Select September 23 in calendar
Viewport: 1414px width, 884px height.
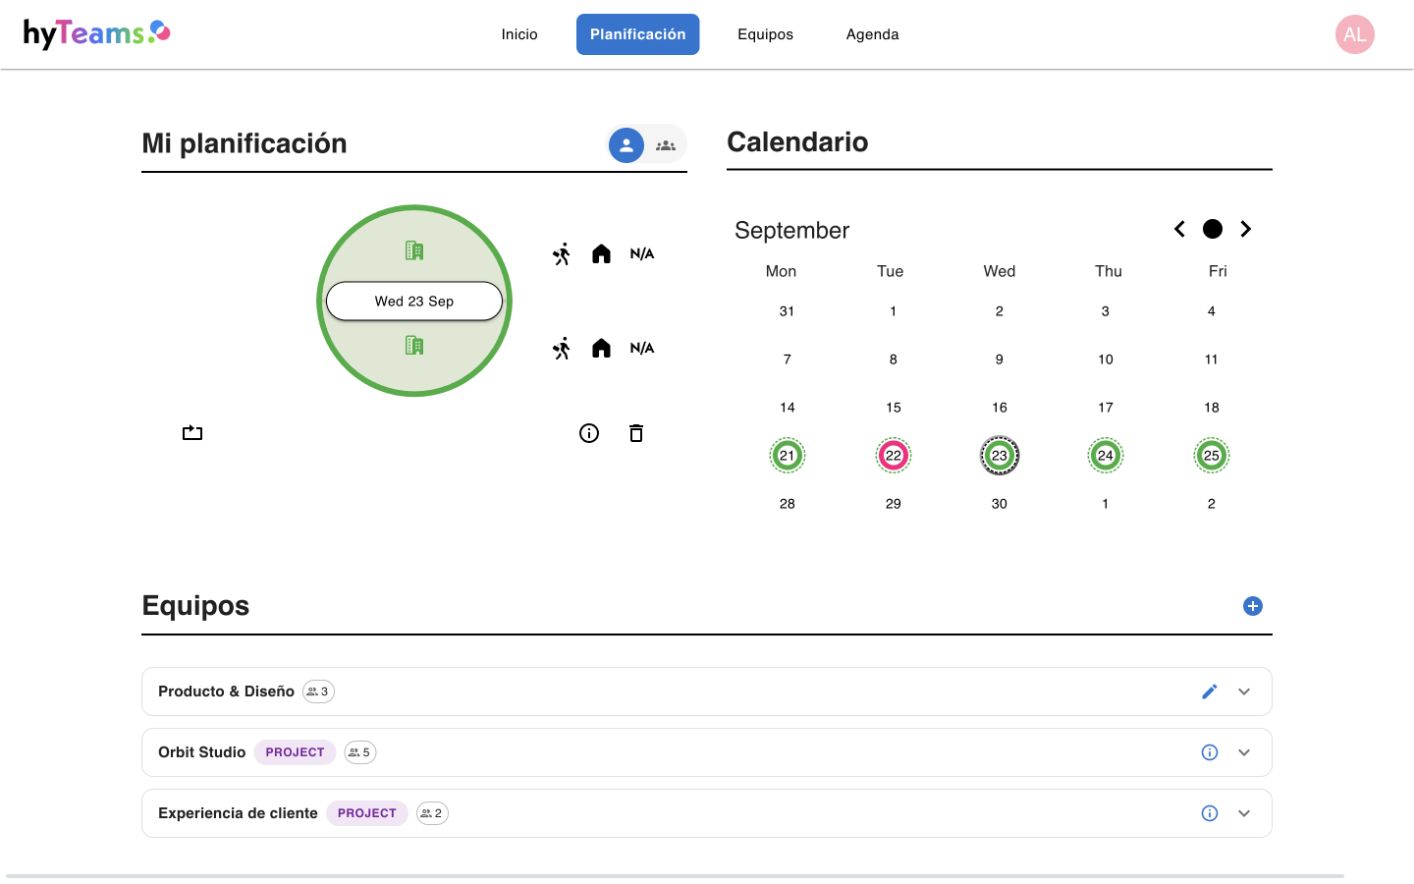pyautogui.click(x=999, y=455)
